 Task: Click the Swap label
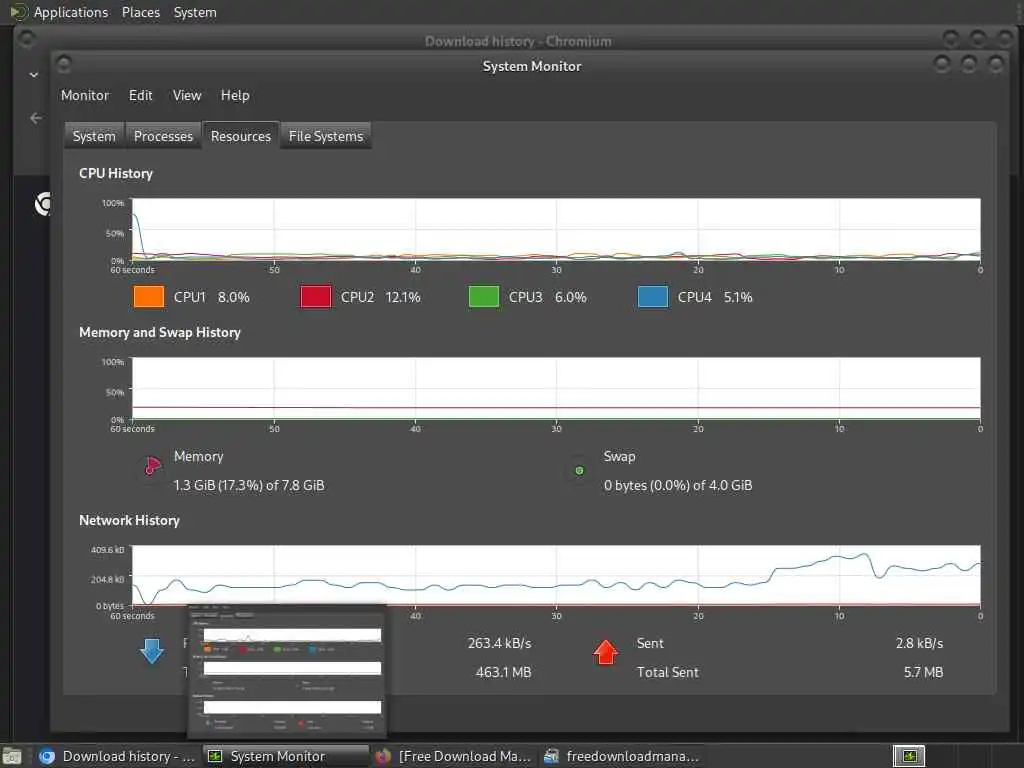click(x=619, y=456)
